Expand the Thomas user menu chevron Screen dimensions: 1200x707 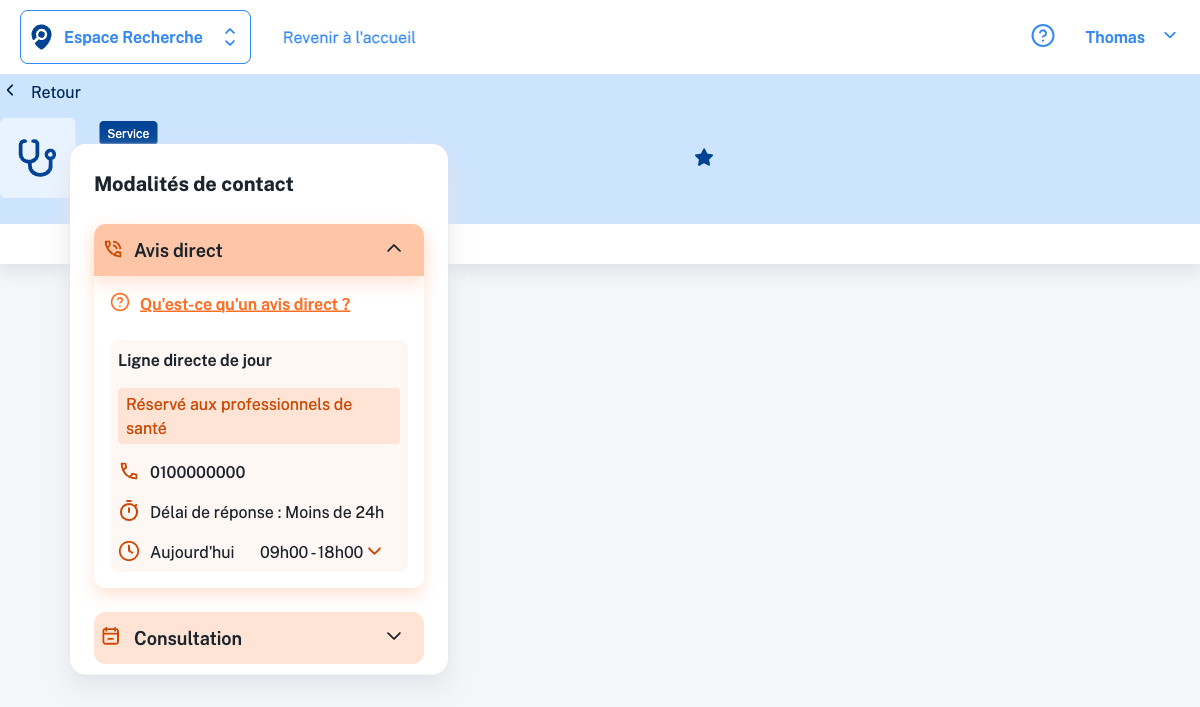tap(1170, 36)
